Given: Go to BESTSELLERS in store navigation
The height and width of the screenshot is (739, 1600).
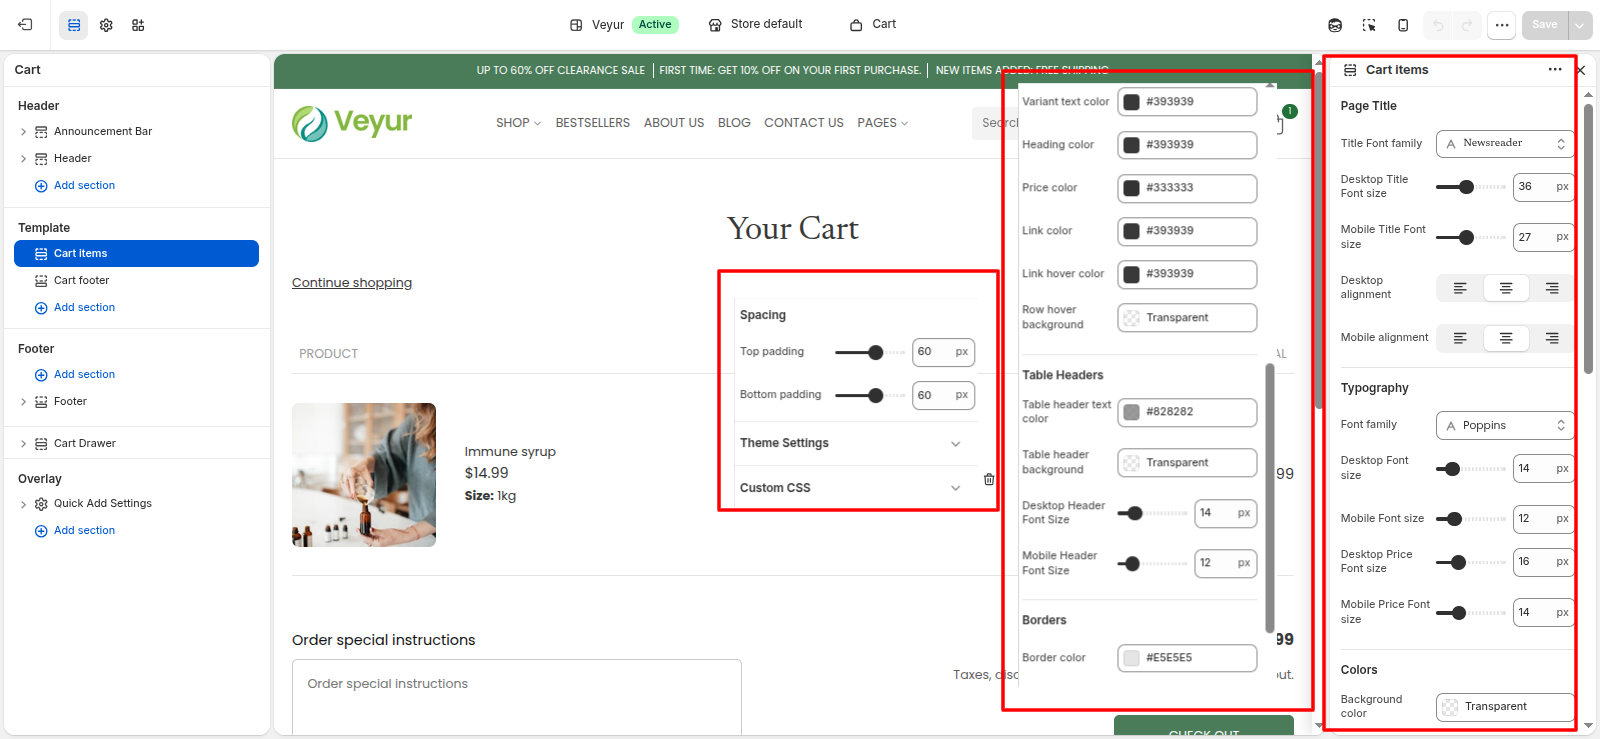Looking at the screenshot, I should tap(593, 123).
